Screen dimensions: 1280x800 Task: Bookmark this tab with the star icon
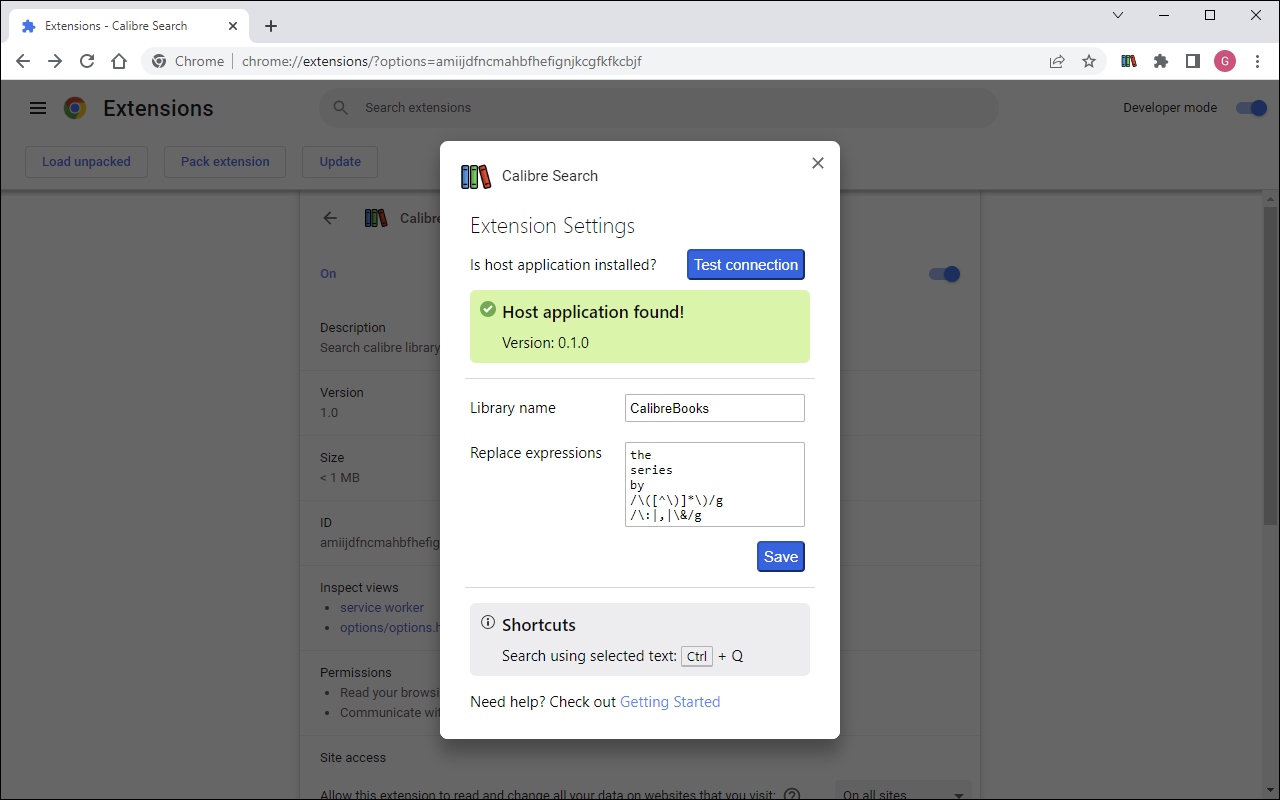tap(1089, 61)
